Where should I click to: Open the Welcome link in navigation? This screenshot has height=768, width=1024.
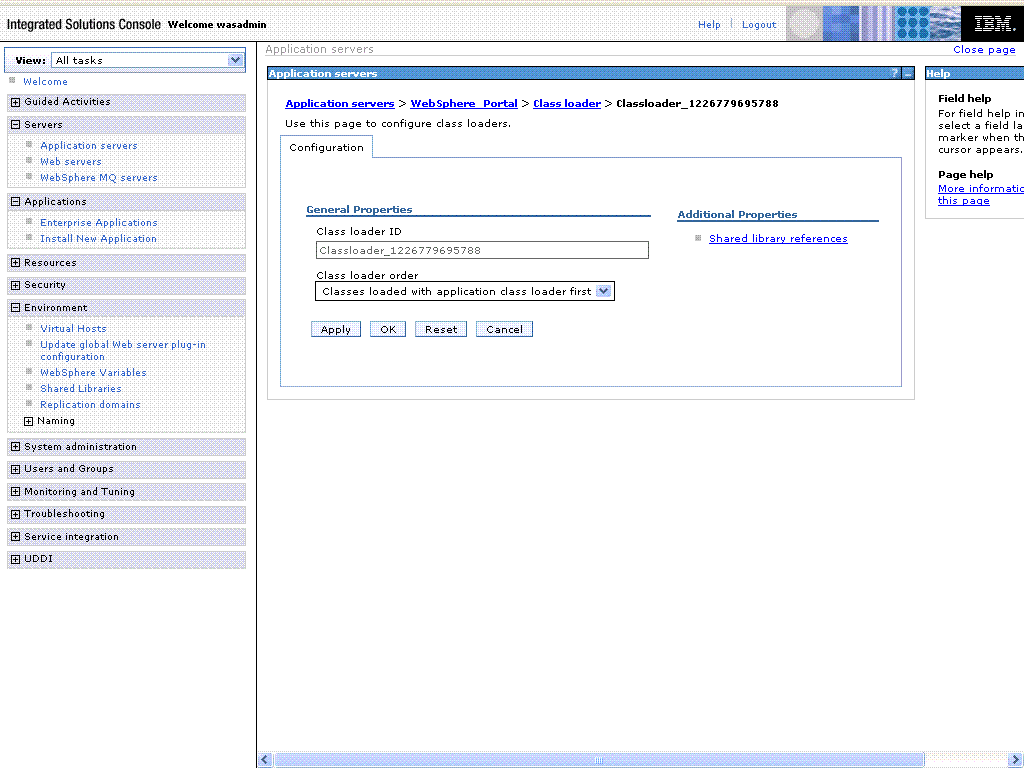(45, 82)
